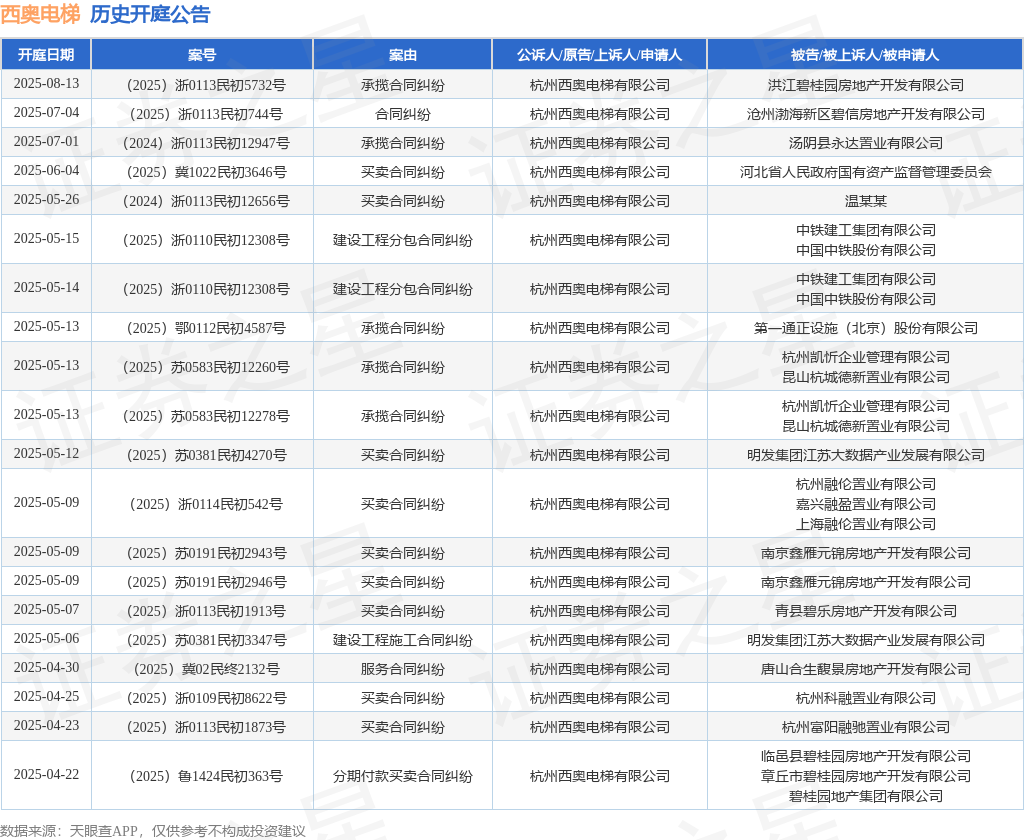This screenshot has width=1024, height=840.
Task: Select the 被告/被上诉人/被申请人 column header
Action: tap(865, 55)
